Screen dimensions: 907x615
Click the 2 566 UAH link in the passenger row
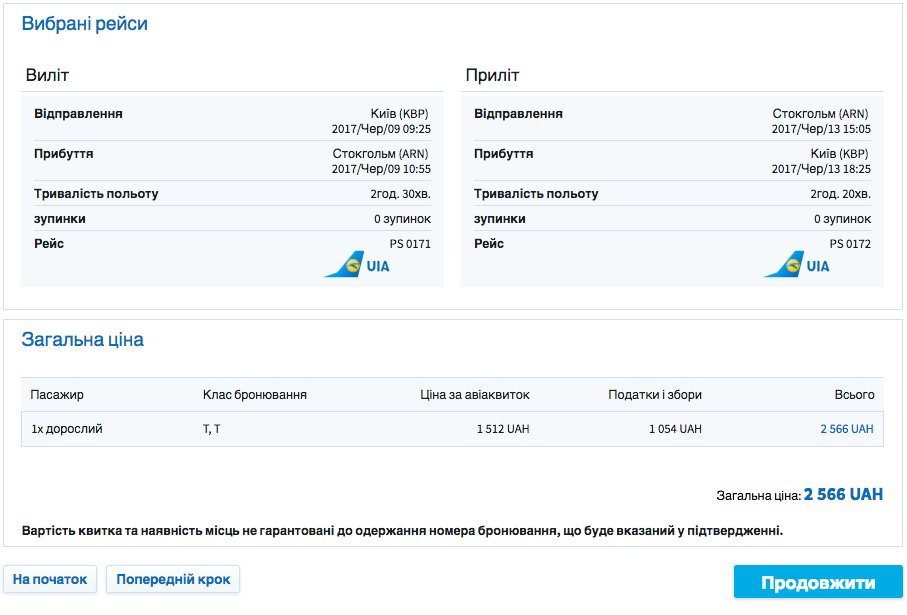pyautogui.click(x=846, y=429)
